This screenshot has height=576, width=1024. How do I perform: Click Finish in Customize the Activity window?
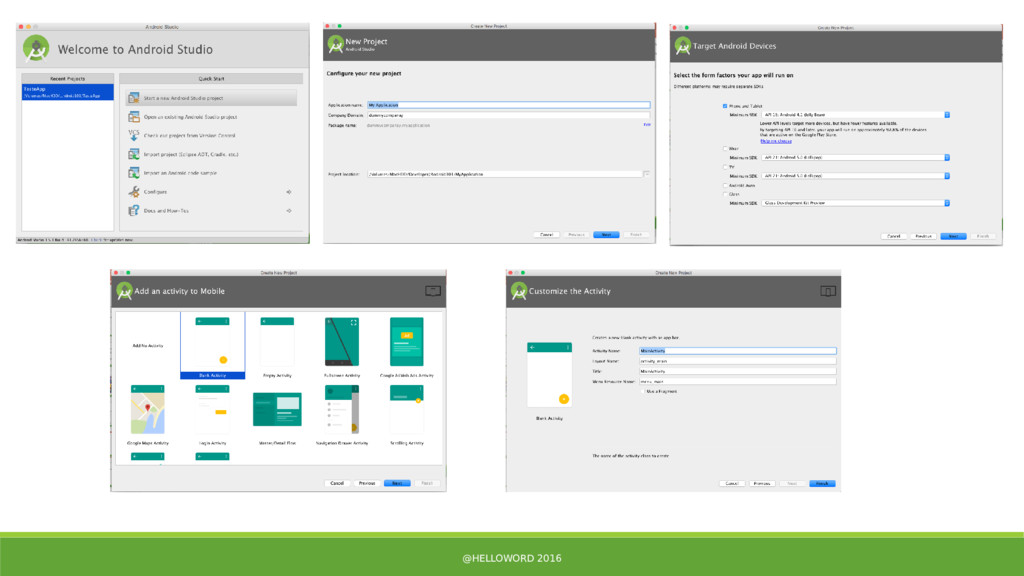[822, 484]
